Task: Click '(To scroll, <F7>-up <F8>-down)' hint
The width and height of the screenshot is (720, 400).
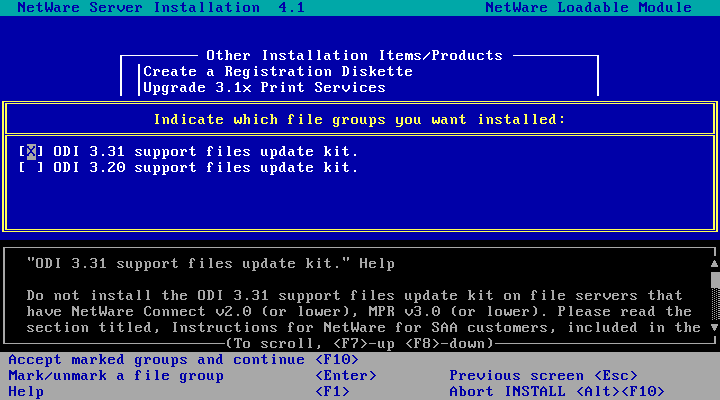Action: coord(360,344)
